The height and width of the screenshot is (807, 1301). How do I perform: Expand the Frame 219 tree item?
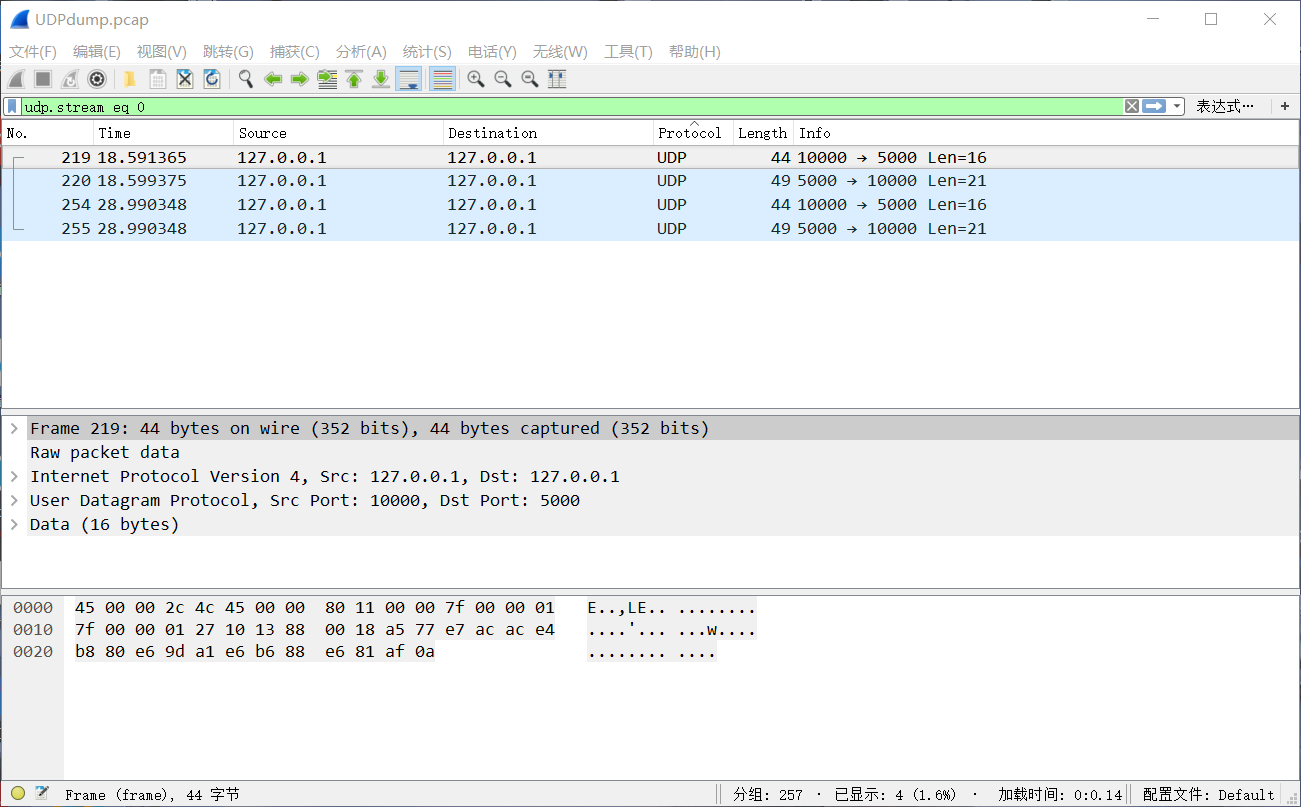pos(14,428)
